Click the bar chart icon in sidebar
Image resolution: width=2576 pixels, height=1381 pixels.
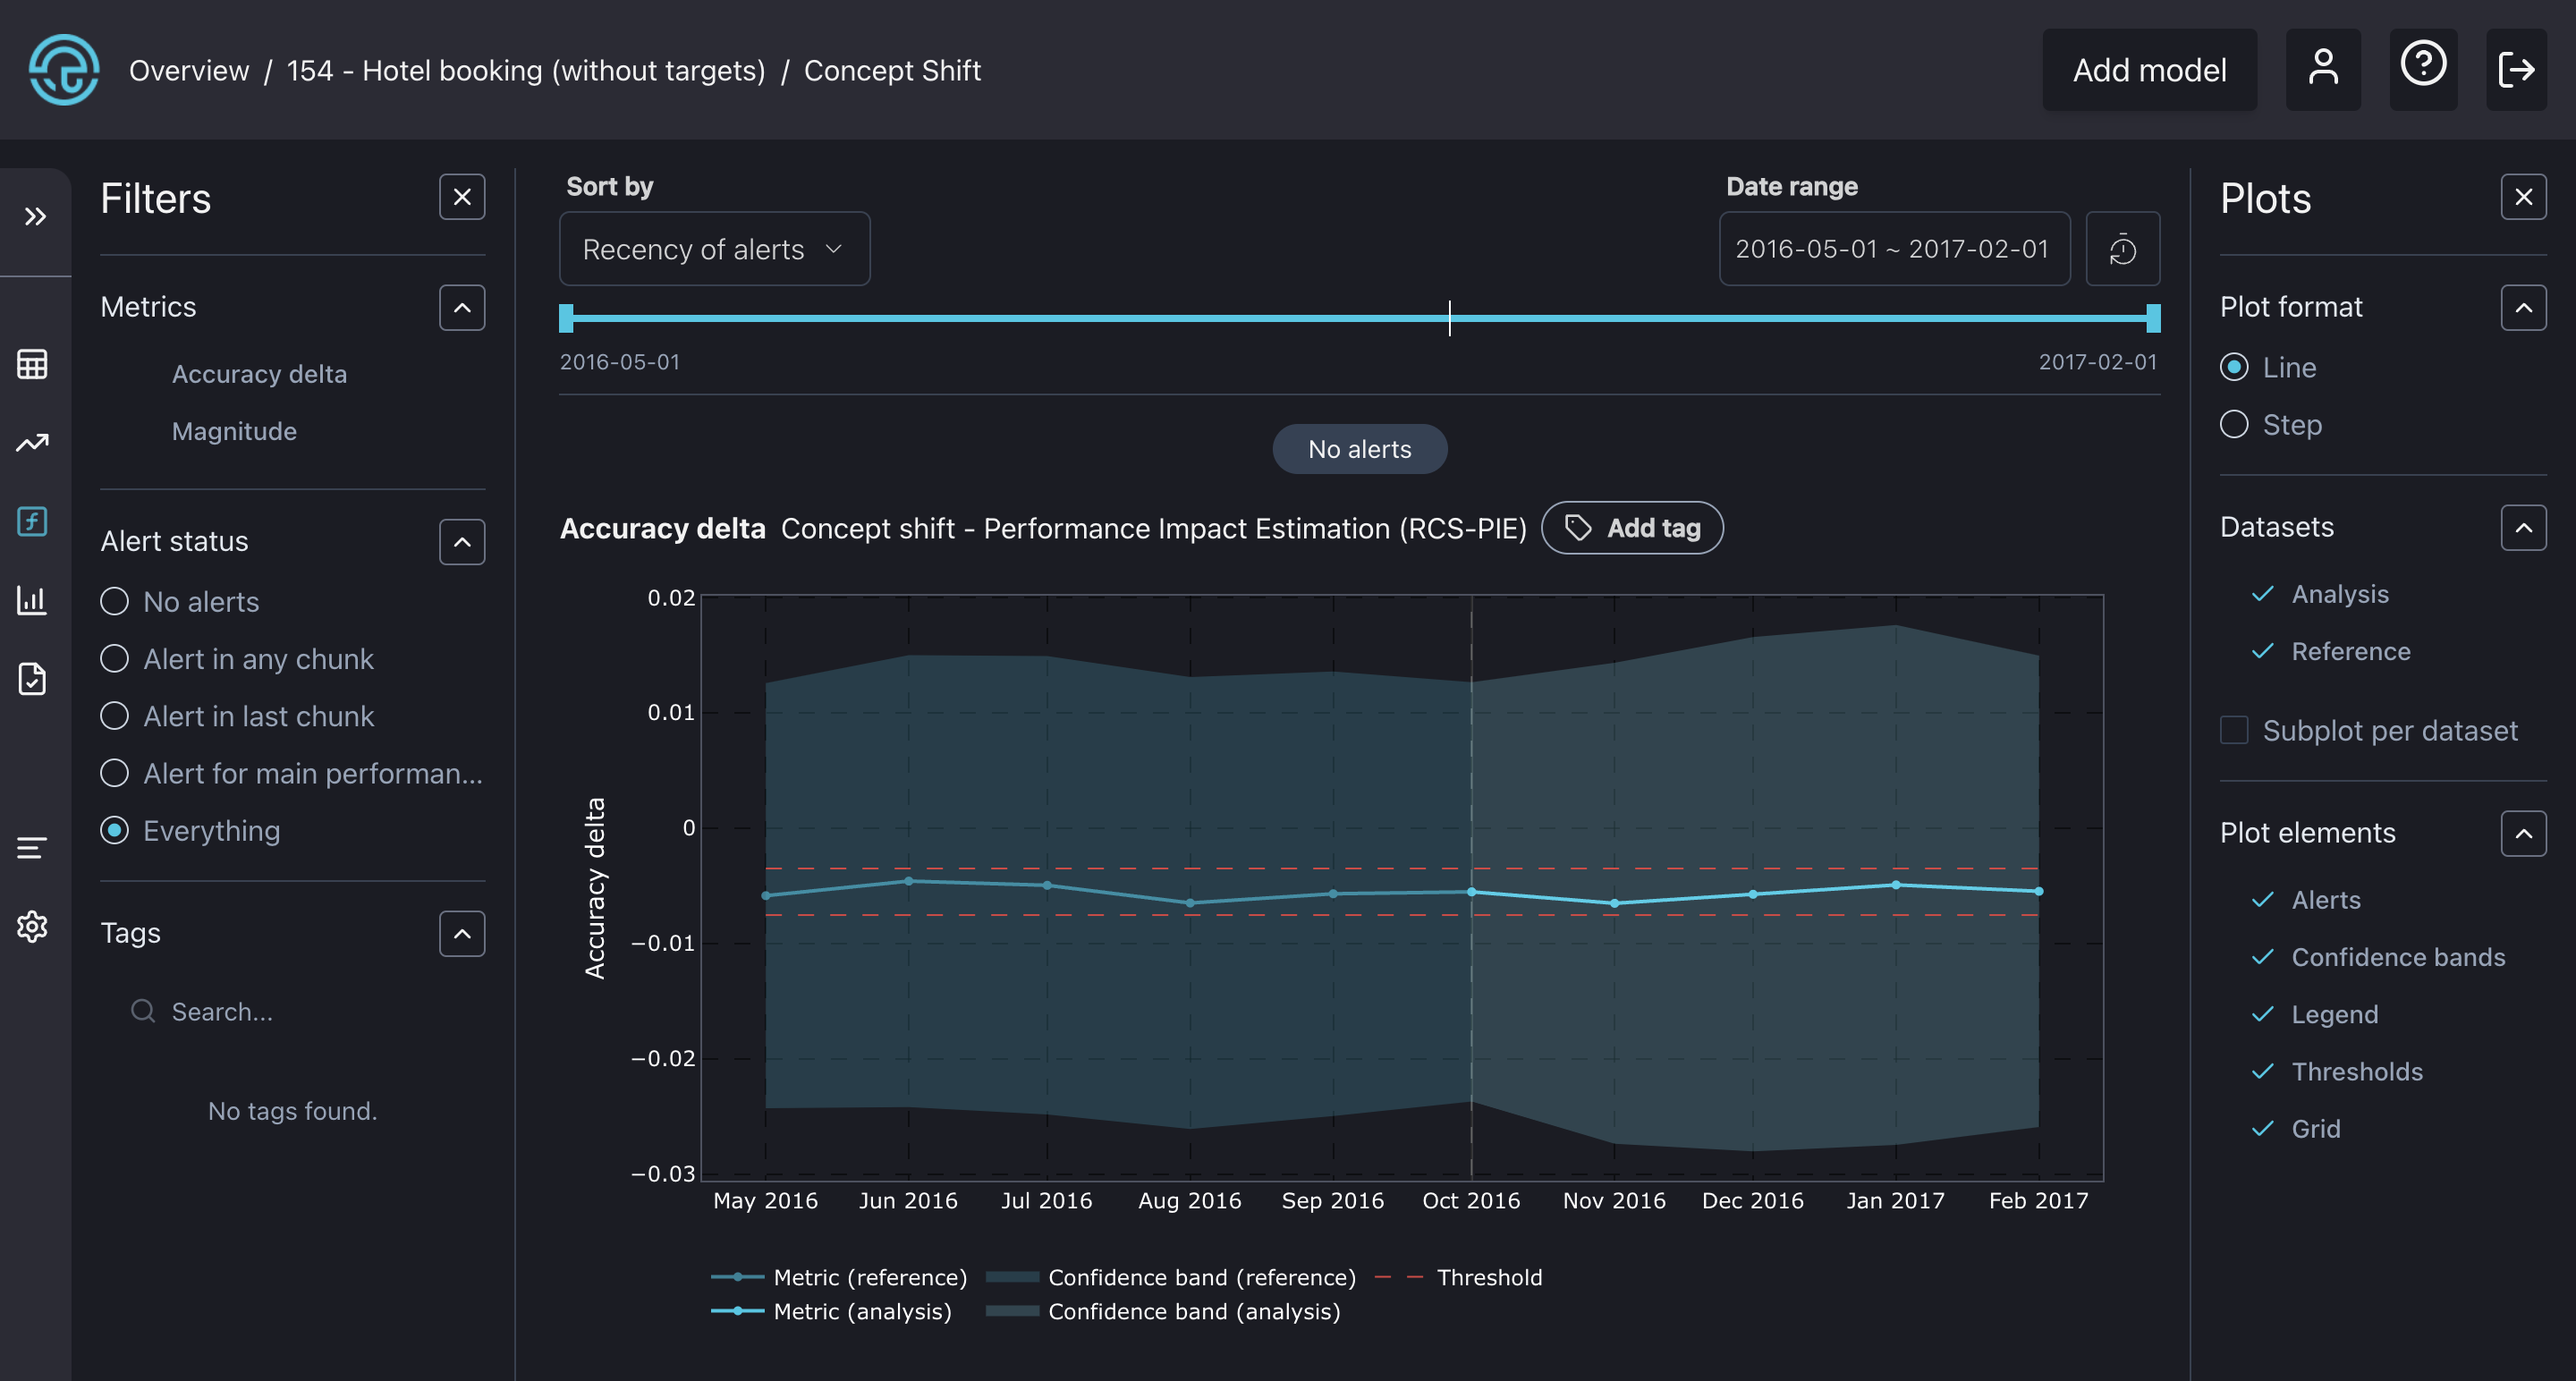[32, 600]
